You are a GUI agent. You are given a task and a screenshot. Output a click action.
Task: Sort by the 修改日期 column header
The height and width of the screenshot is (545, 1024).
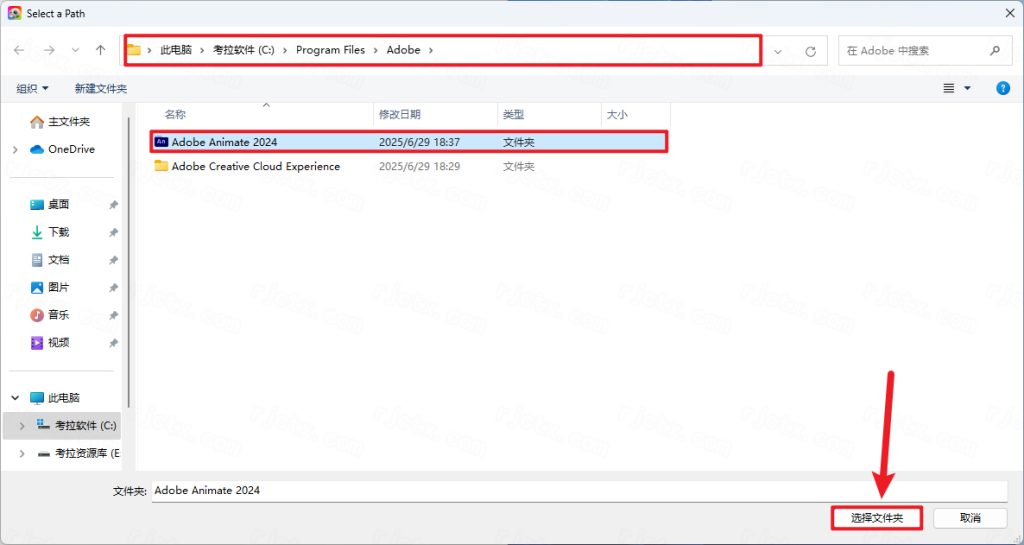(400, 115)
